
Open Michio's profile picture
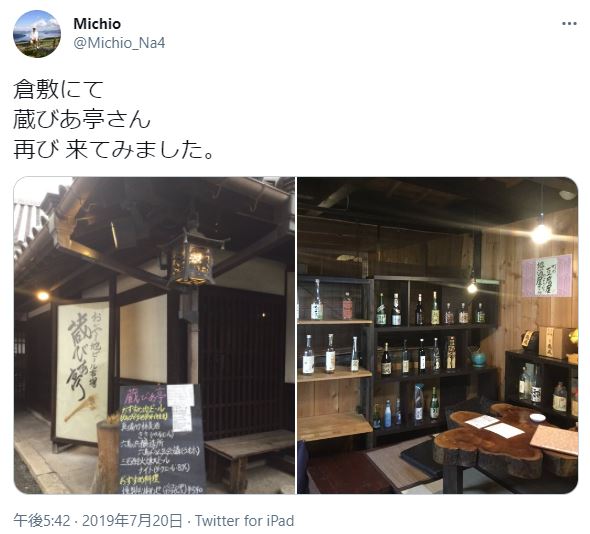[37, 34]
